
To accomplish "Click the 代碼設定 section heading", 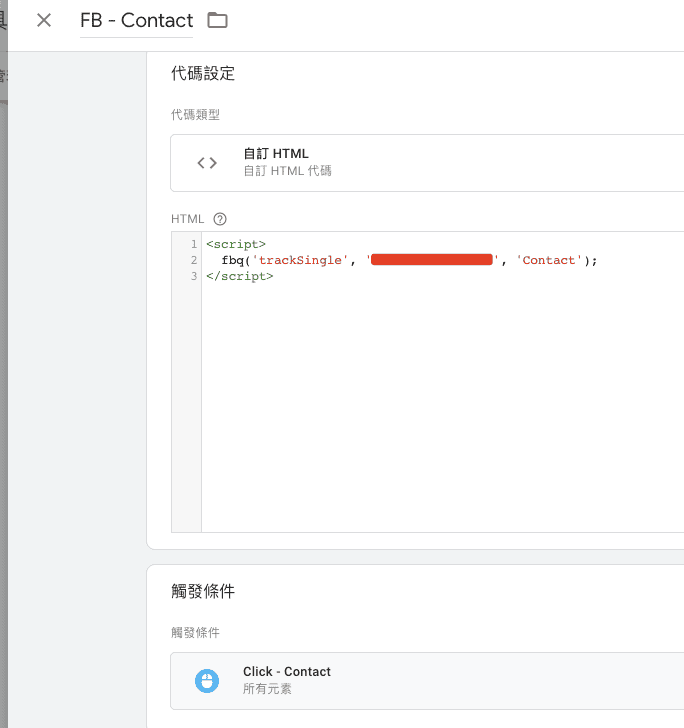I will [x=203, y=73].
